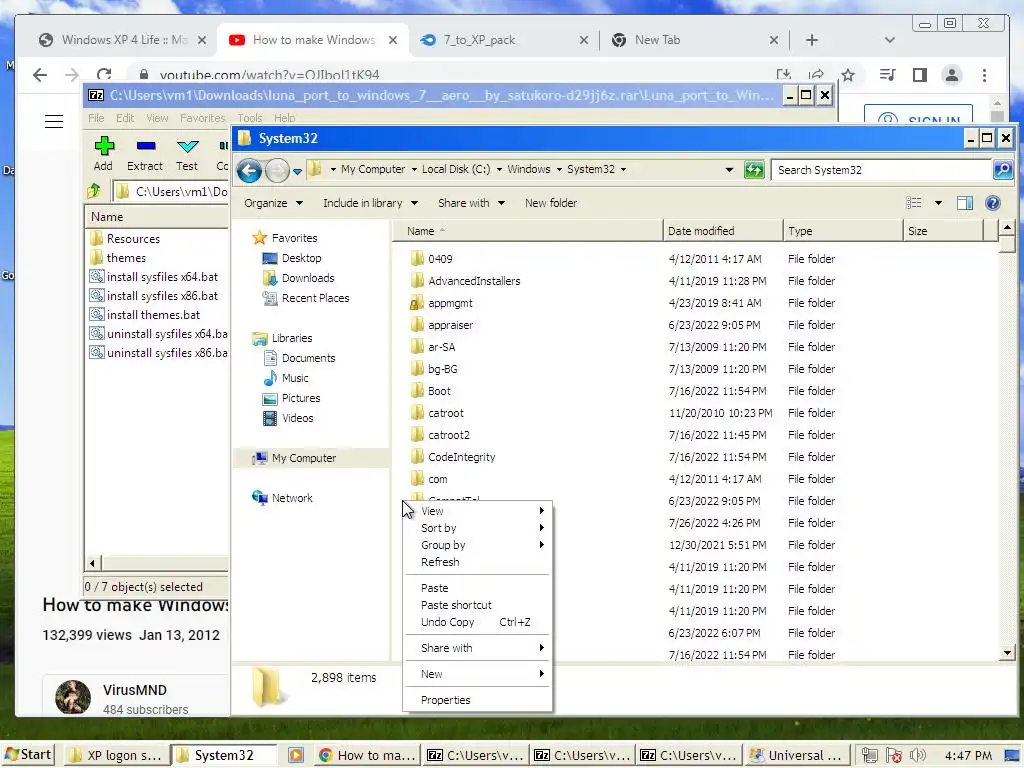Select Network in the navigation pane
The image size is (1024, 768).
tap(282, 498)
